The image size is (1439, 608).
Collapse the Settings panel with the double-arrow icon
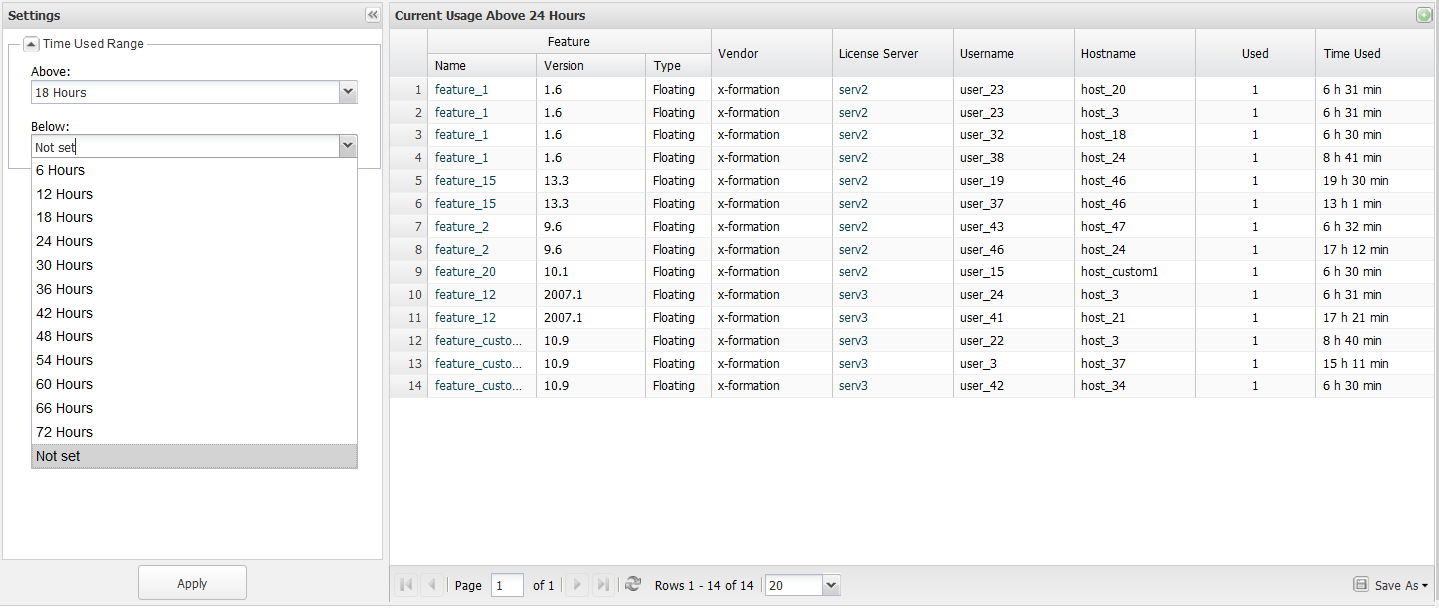coord(373,15)
